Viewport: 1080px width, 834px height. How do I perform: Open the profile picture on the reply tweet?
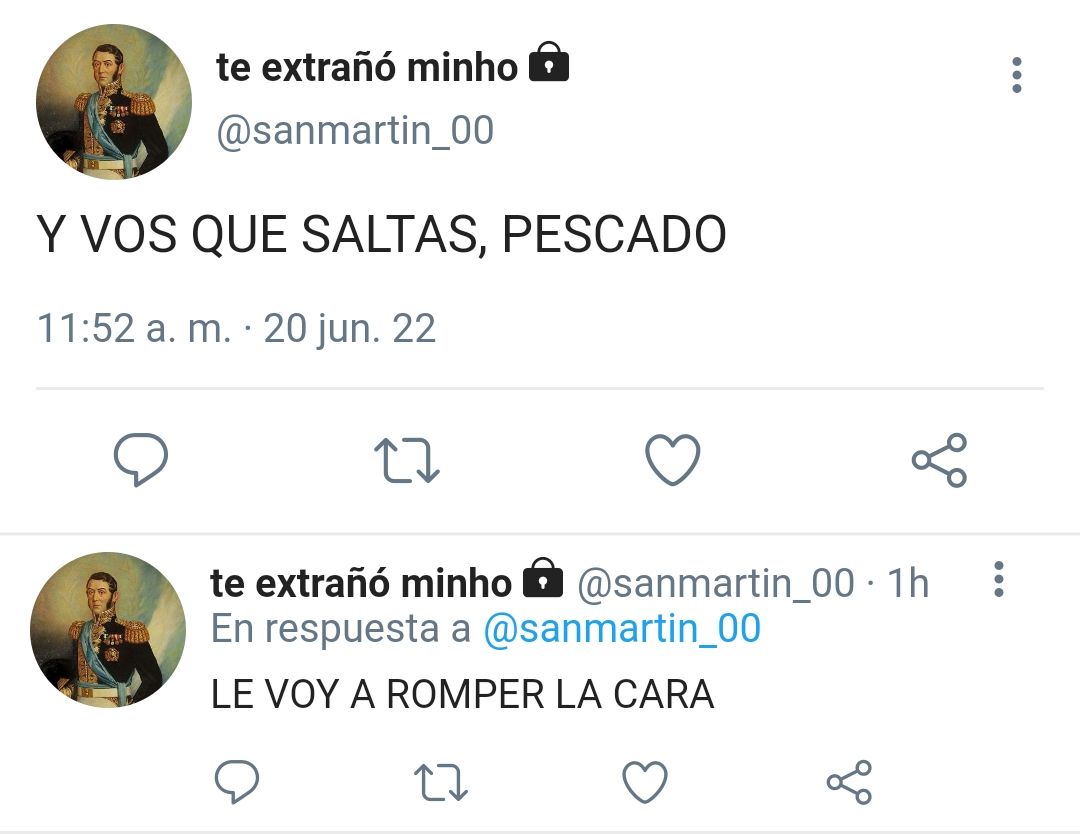click(108, 629)
